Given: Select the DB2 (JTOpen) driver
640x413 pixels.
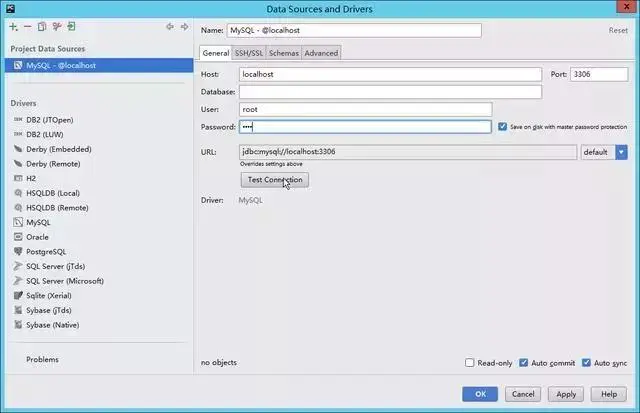Looking at the screenshot, I should tap(49, 120).
